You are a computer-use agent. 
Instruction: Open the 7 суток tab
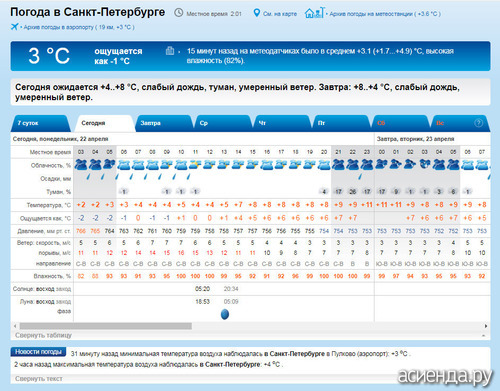click(40, 123)
